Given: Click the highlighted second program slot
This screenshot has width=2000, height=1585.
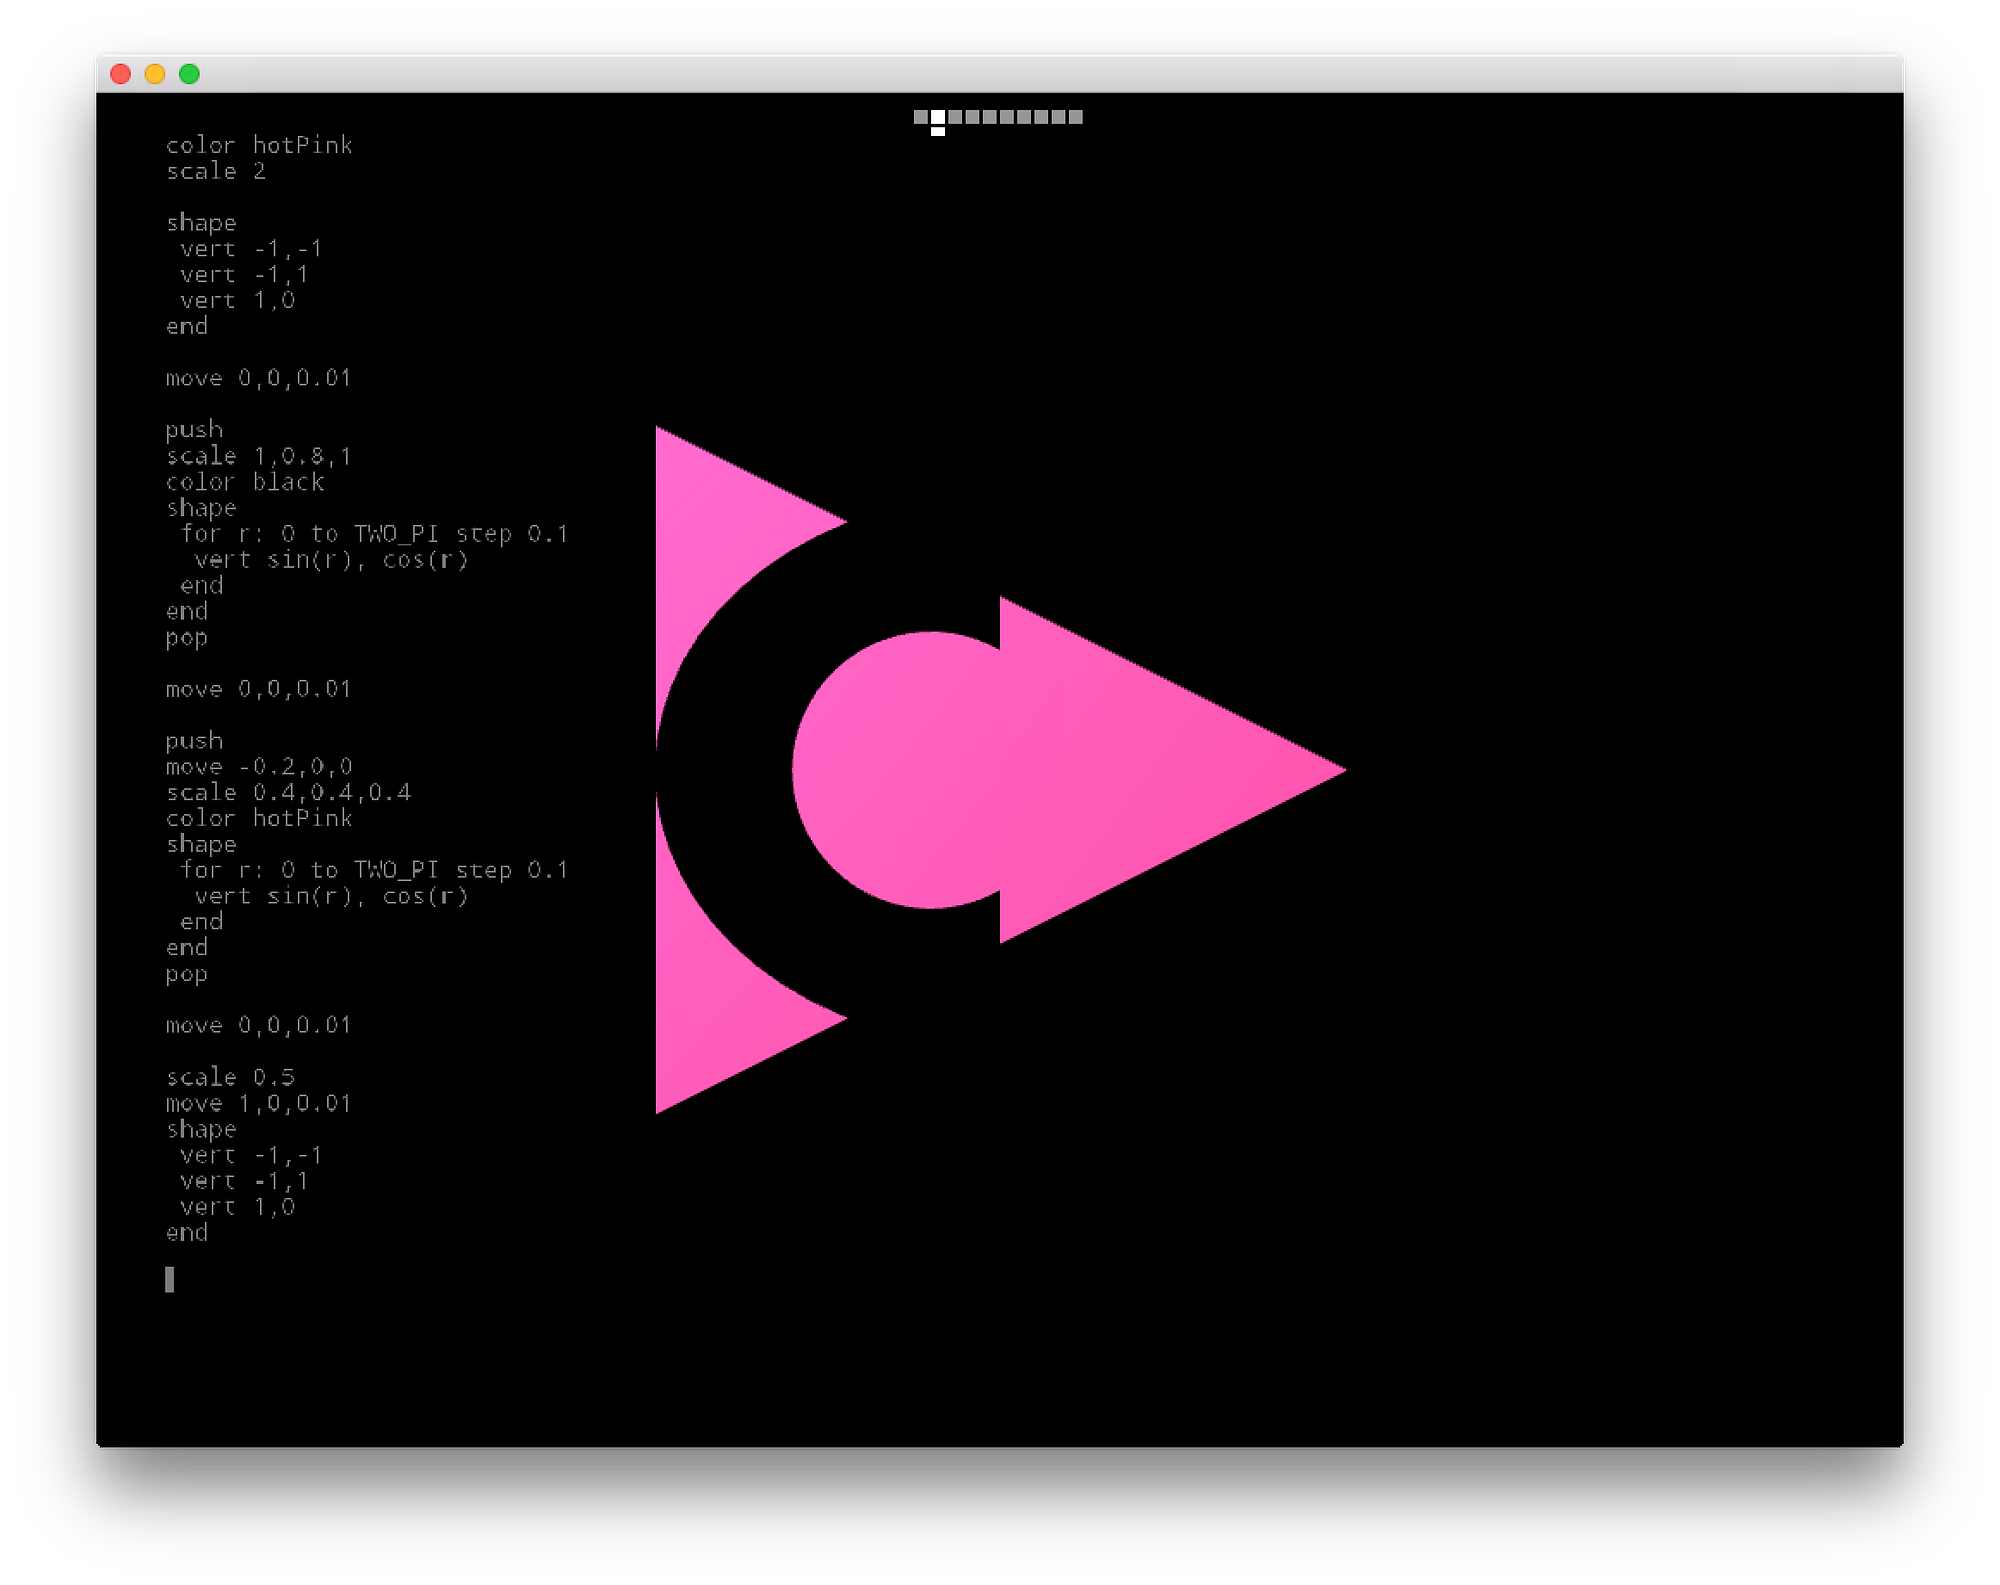Looking at the screenshot, I should [938, 117].
